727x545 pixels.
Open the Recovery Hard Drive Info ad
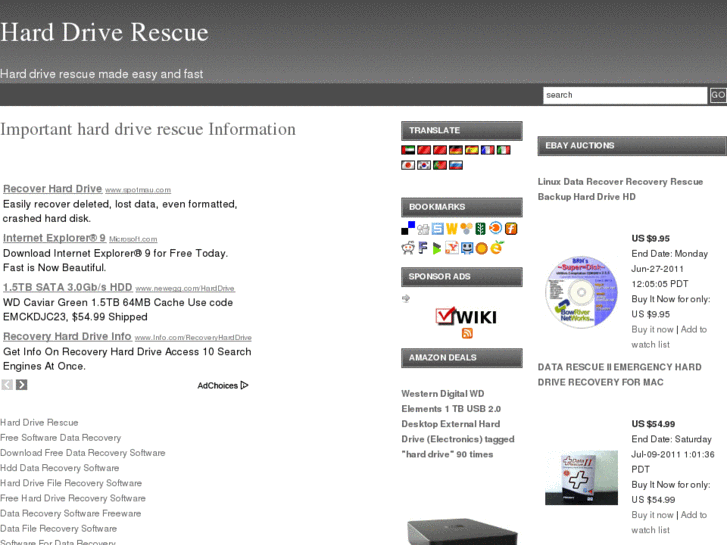(x=67, y=336)
